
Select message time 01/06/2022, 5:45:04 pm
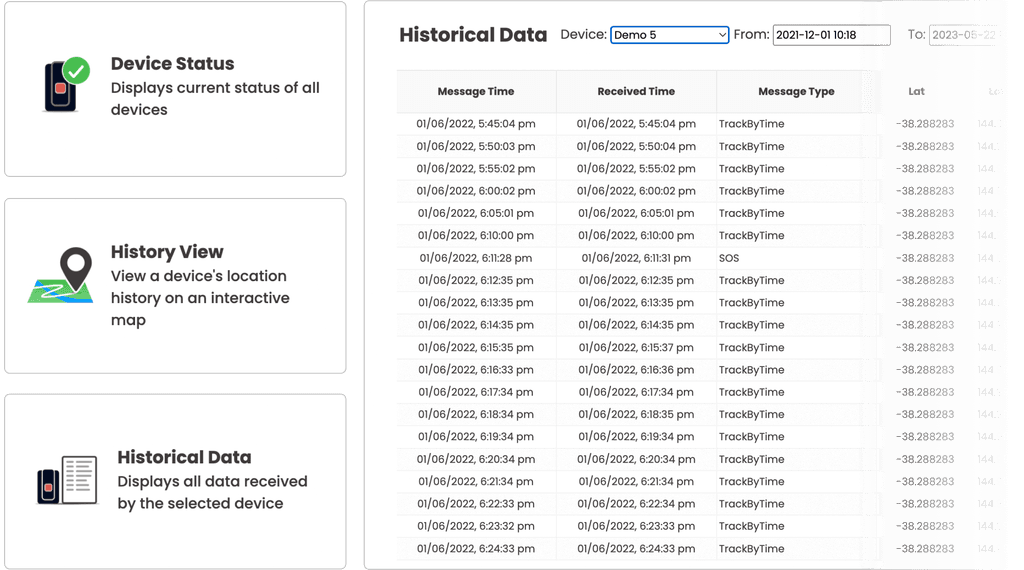[476, 124]
